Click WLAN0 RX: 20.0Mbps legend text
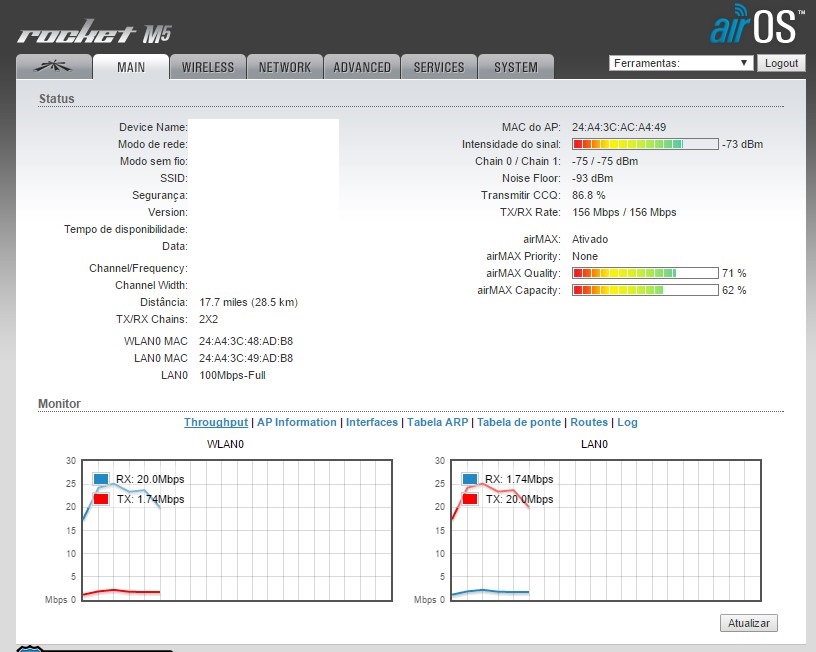The width and height of the screenshot is (816, 652). pos(150,479)
